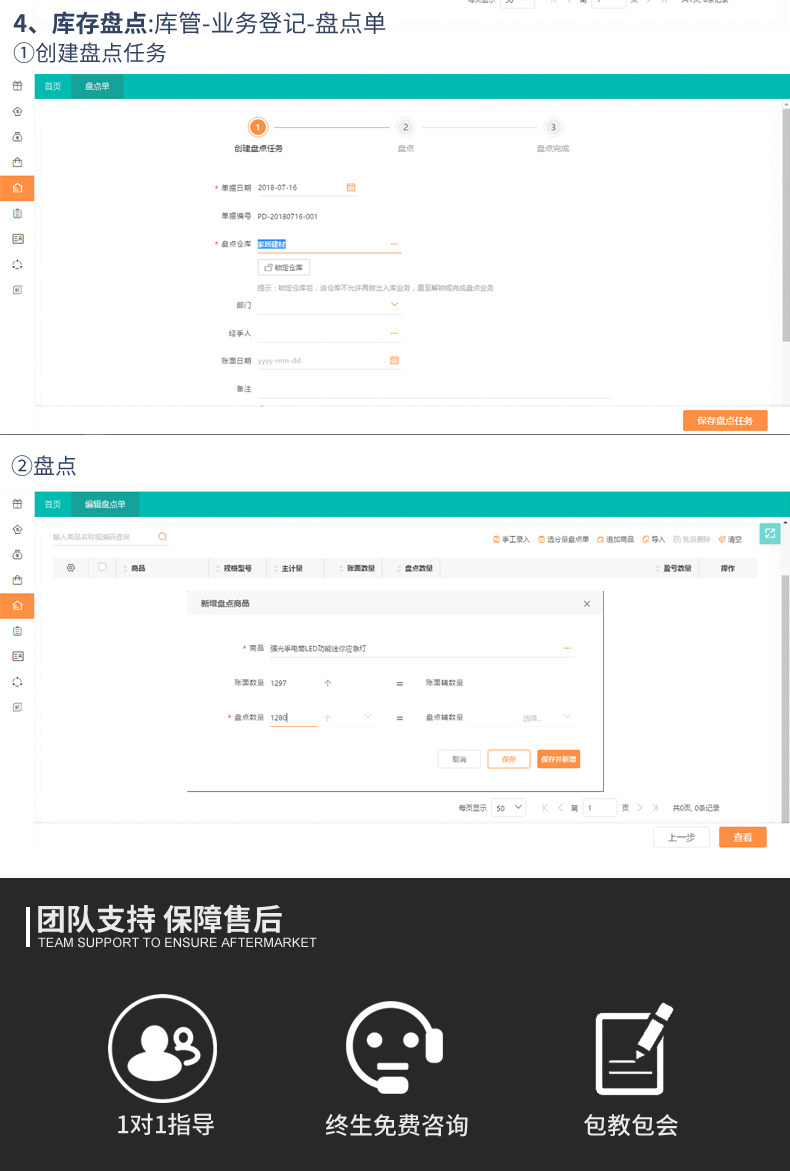
Task: Click the orange 查看 button
Action: point(743,837)
